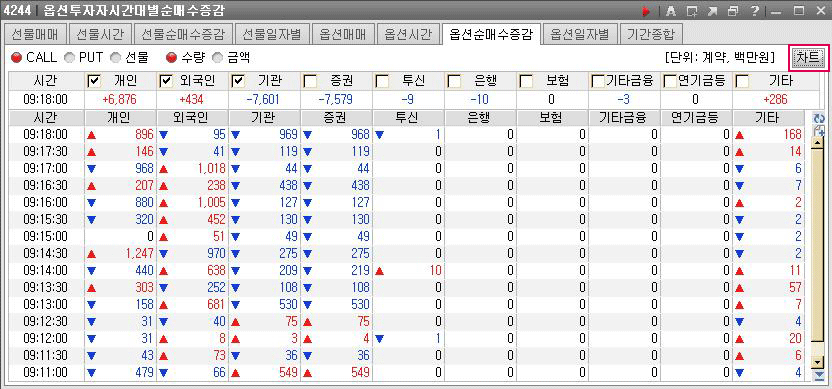832x389 pixels.
Task: Maximize the window
Action: click(799, 10)
